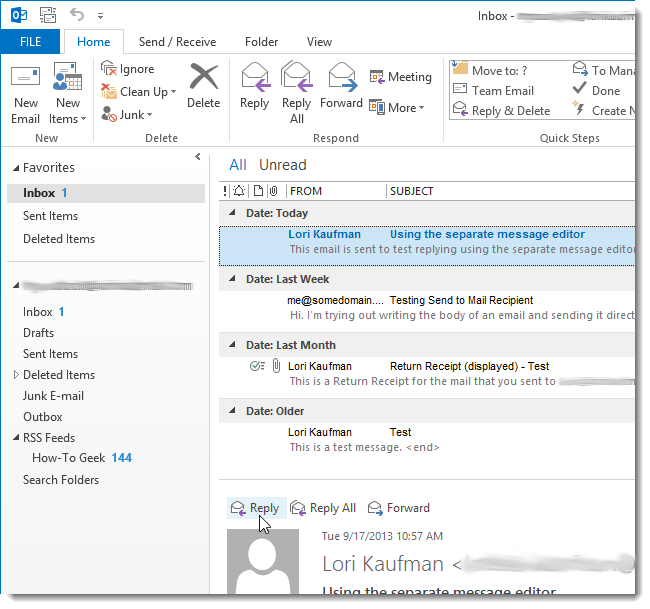Collapse the Date: Last Month group

click(x=233, y=345)
